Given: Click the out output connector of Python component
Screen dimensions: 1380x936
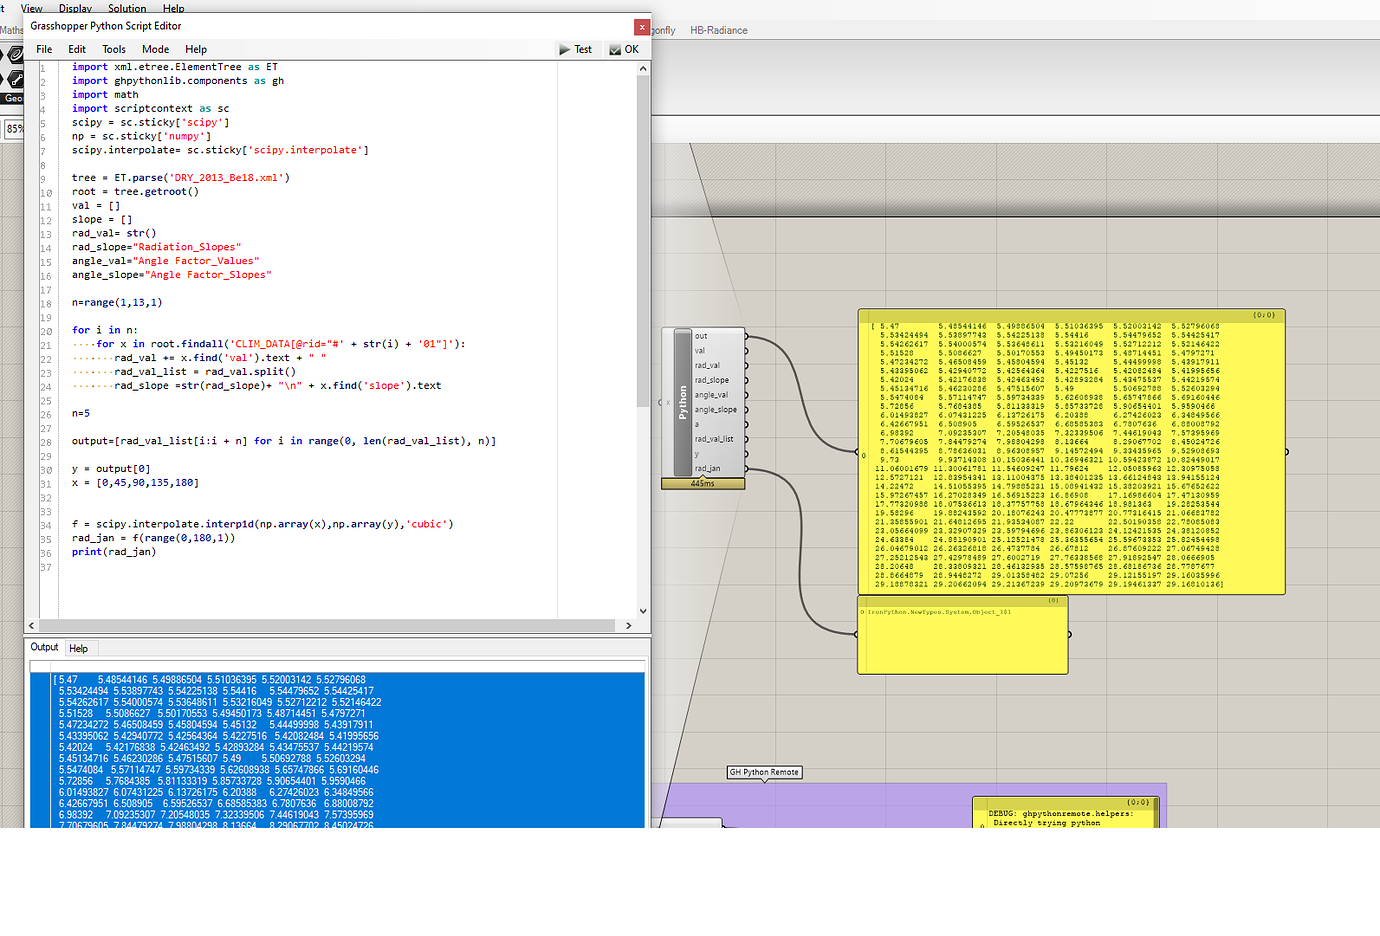Looking at the screenshot, I should (747, 336).
